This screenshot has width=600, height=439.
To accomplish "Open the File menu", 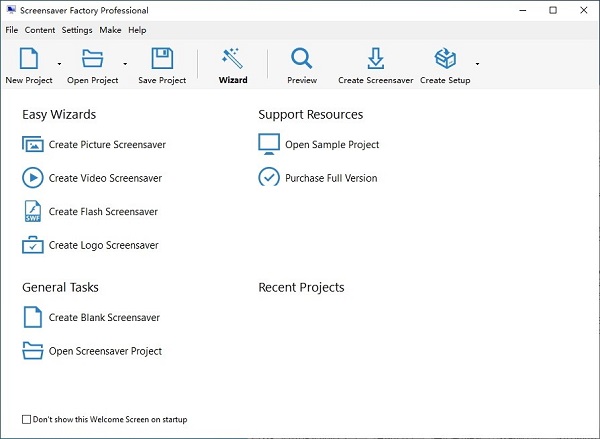I will [x=11, y=30].
